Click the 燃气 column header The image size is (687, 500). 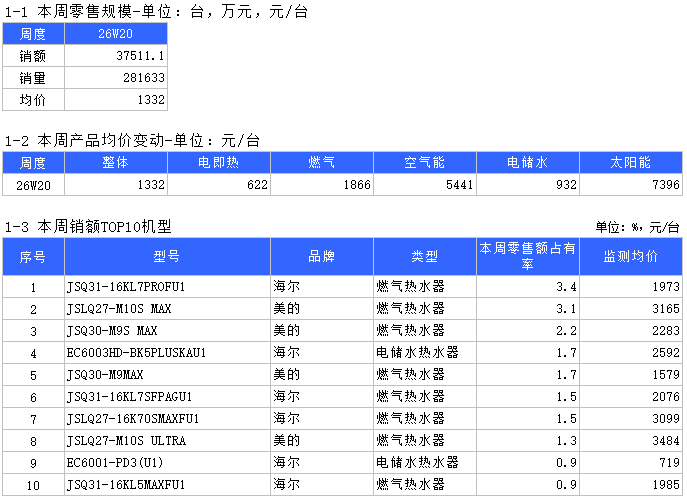(x=322, y=163)
